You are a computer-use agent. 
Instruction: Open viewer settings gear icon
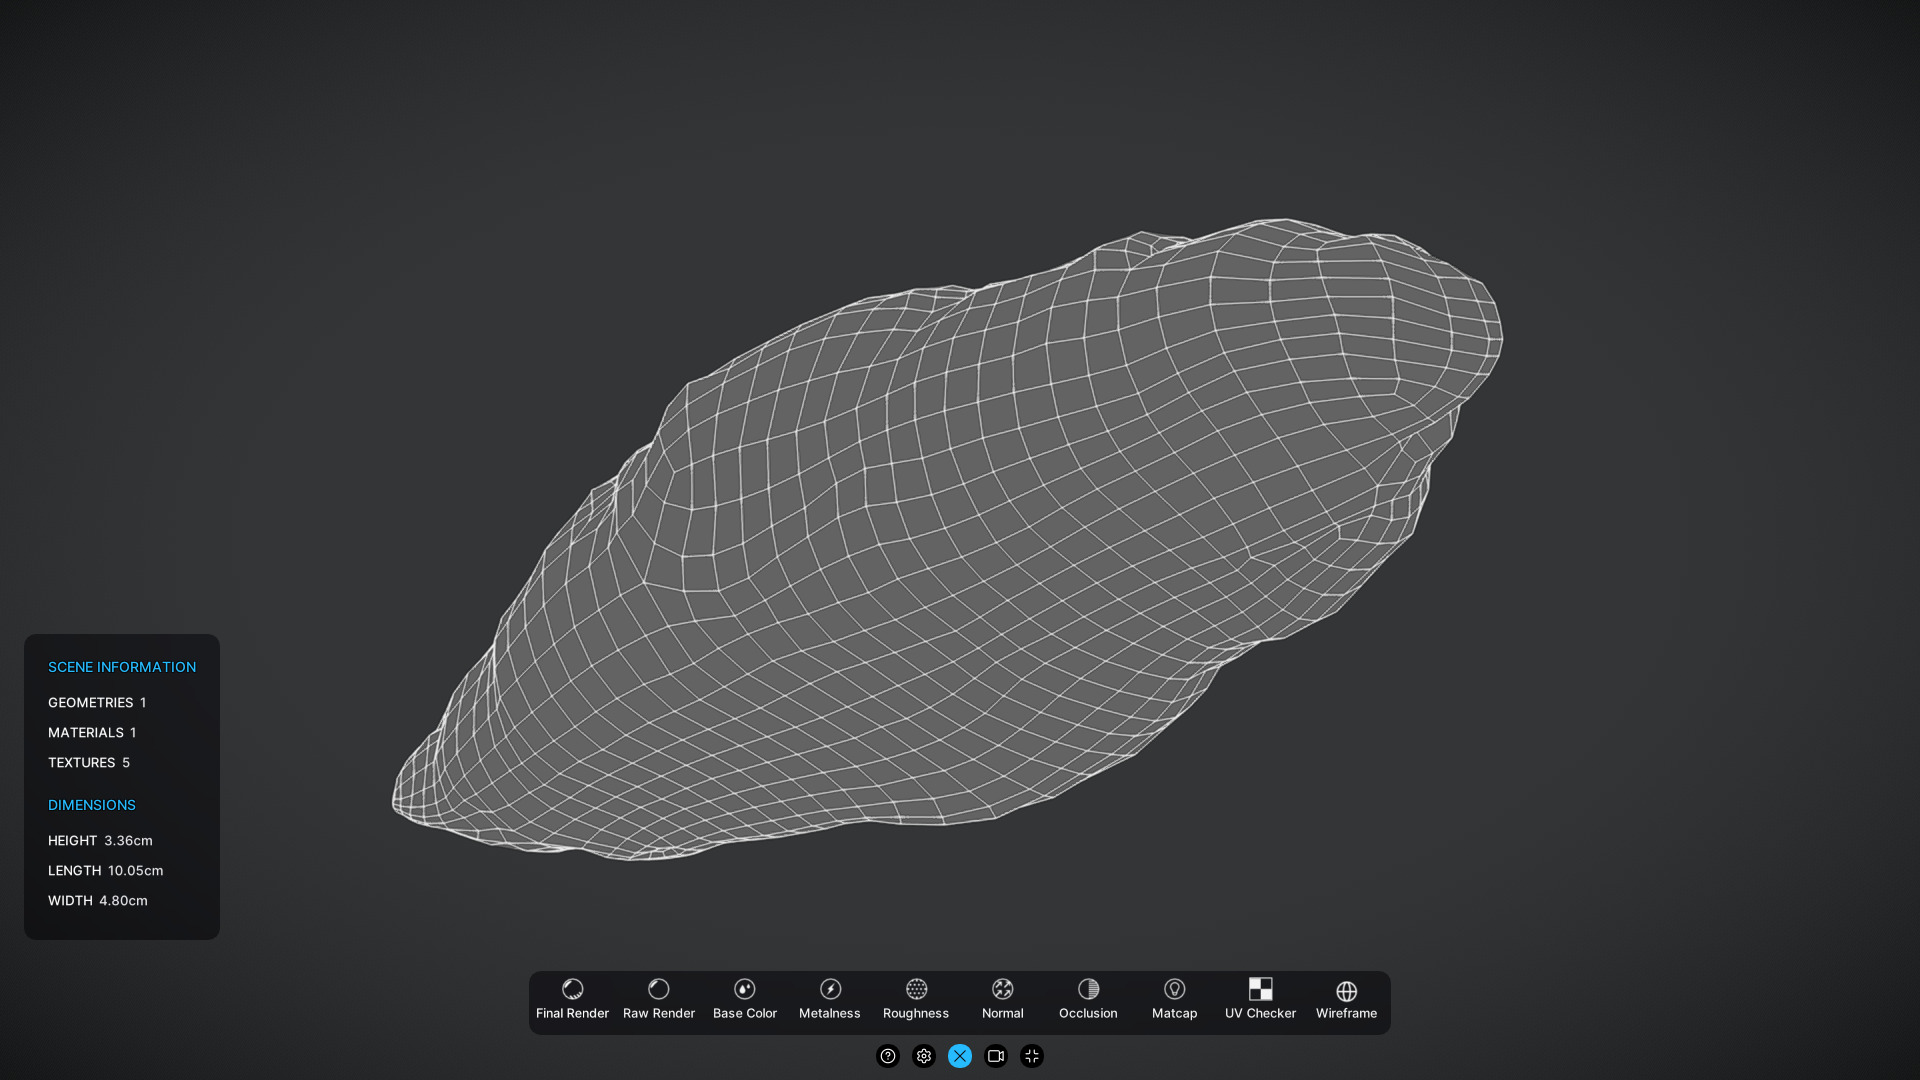(924, 1056)
